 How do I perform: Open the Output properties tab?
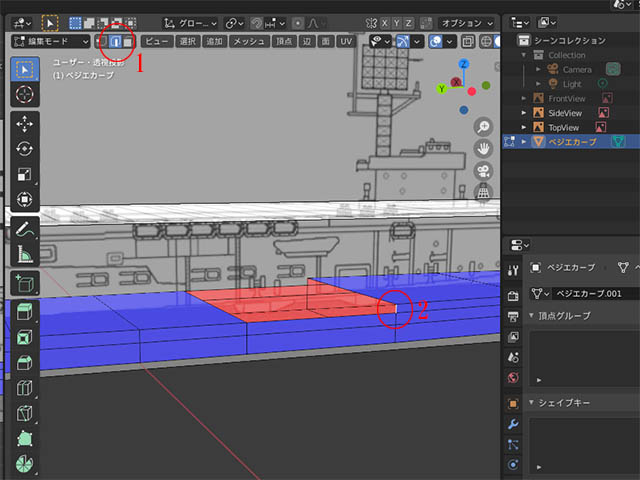coord(513,316)
